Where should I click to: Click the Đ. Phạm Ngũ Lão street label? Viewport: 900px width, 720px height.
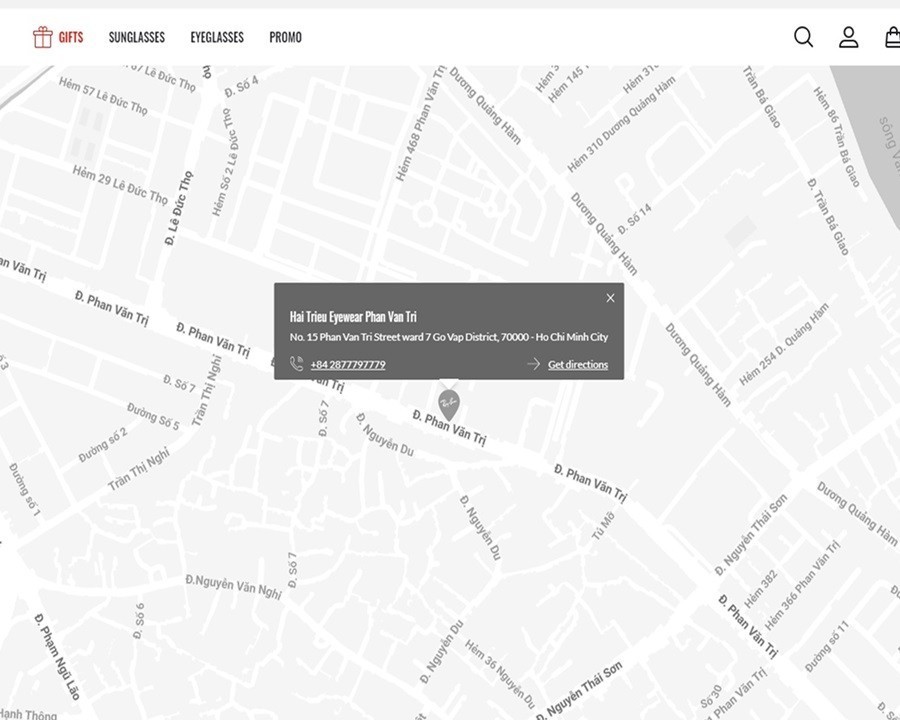coord(58,655)
